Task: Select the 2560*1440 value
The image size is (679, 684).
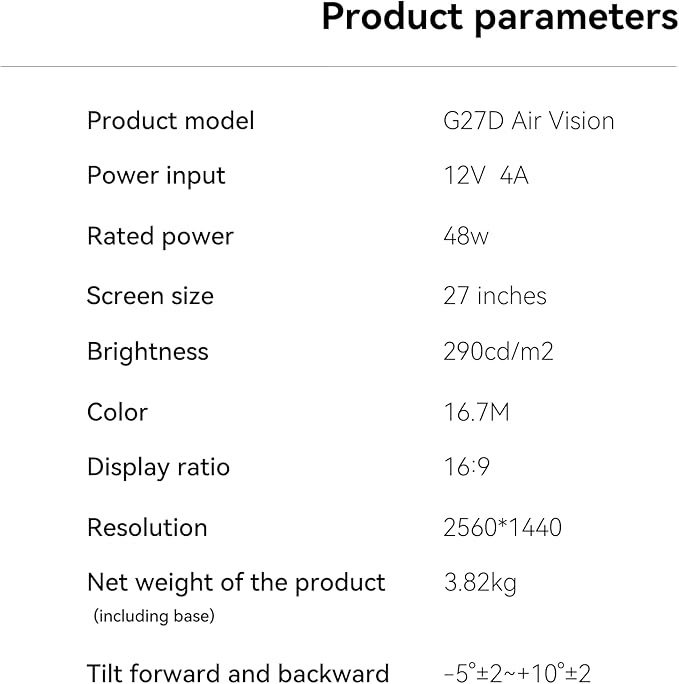Action: [502, 528]
